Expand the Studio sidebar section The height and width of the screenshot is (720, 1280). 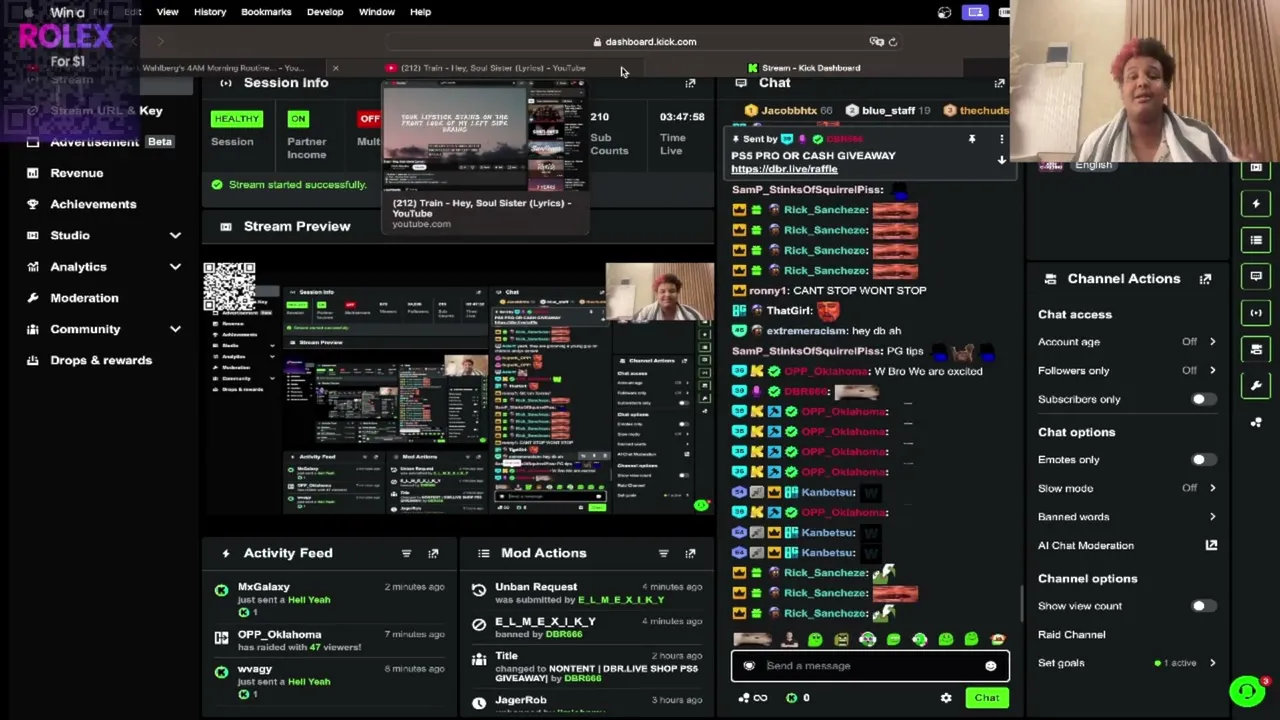(x=175, y=235)
